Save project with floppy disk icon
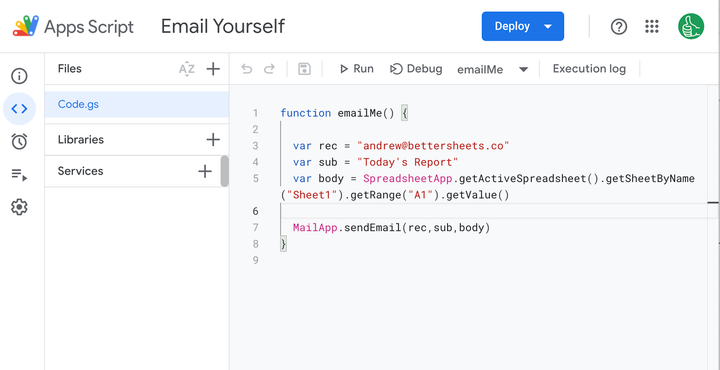The width and height of the screenshot is (720, 370). pyautogui.click(x=304, y=69)
